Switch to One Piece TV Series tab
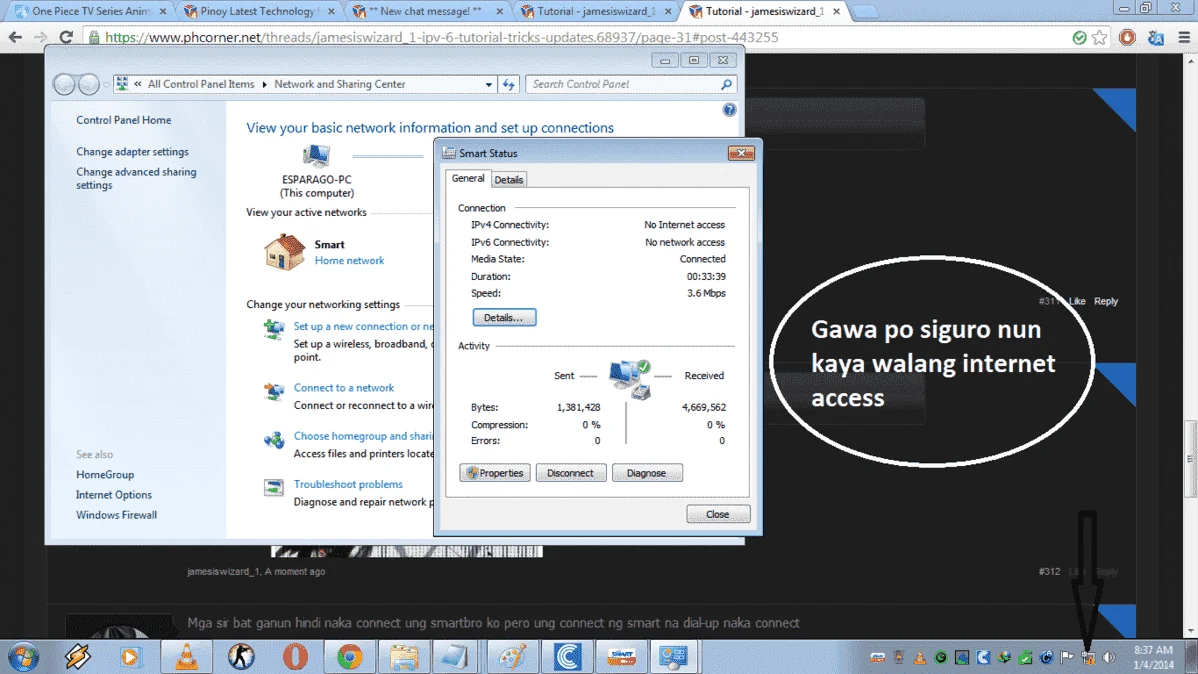Image resolution: width=1198 pixels, height=674 pixels. tap(90, 11)
